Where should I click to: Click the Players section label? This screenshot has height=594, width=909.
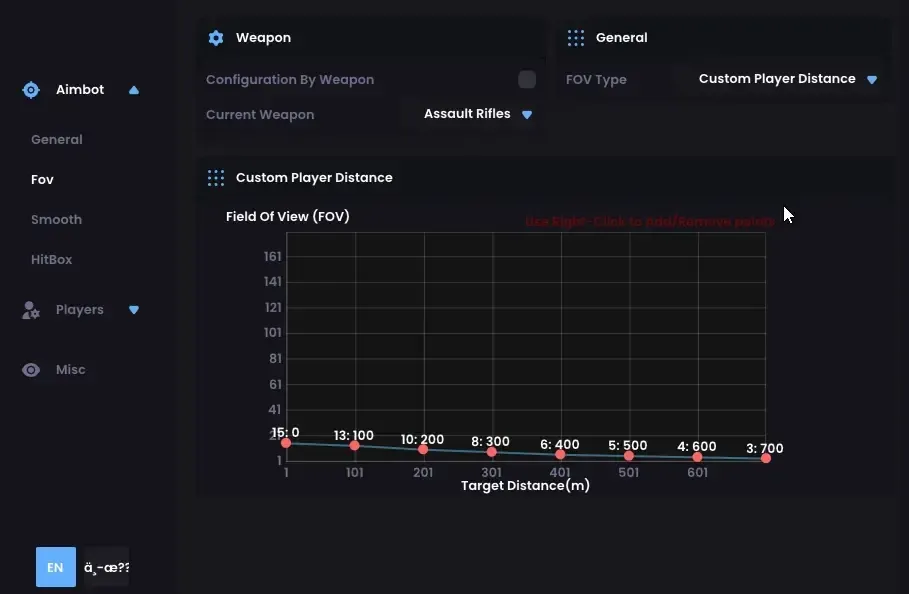(79, 310)
